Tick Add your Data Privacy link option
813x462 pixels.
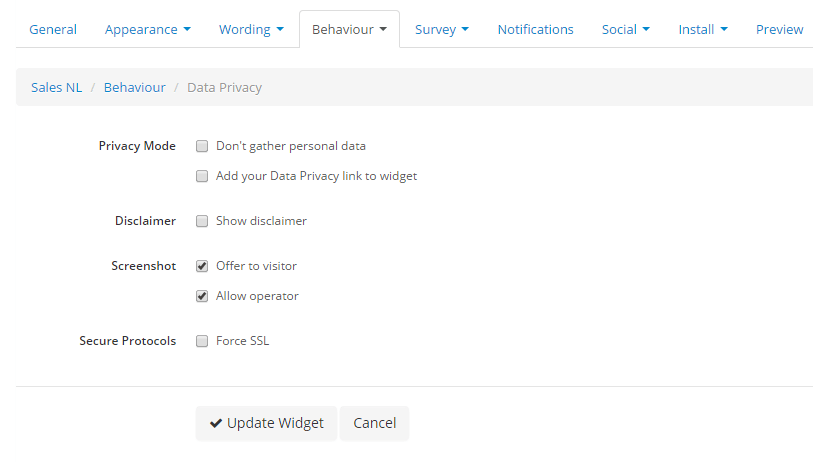click(x=202, y=176)
